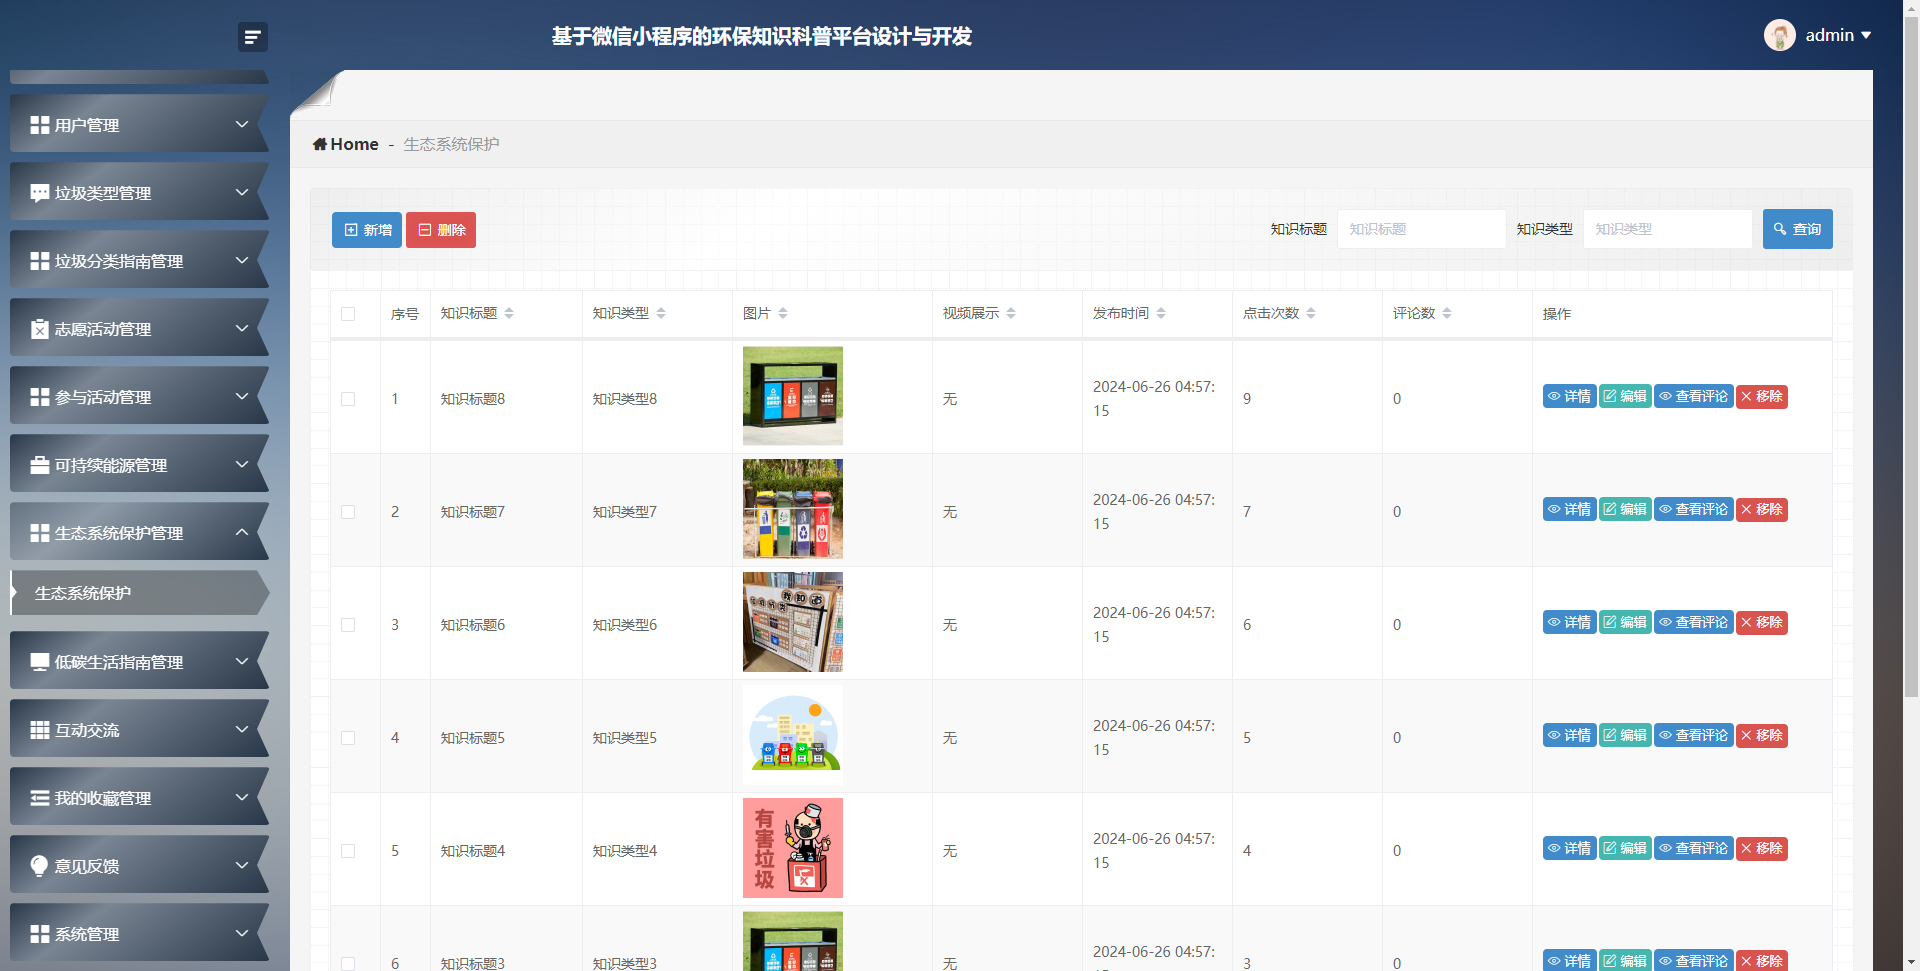The width and height of the screenshot is (1920, 971).
Task: Open thumbnail image for 知识标题7
Action: [x=793, y=509]
